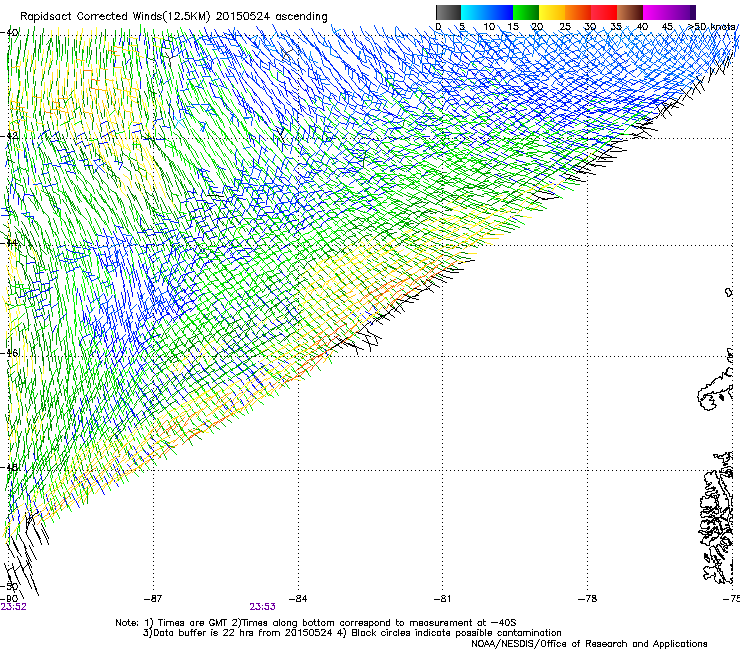Screen dimensions: 740x650
Task: Click the -78 longitude axis label
Action: click(x=587, y=599)
